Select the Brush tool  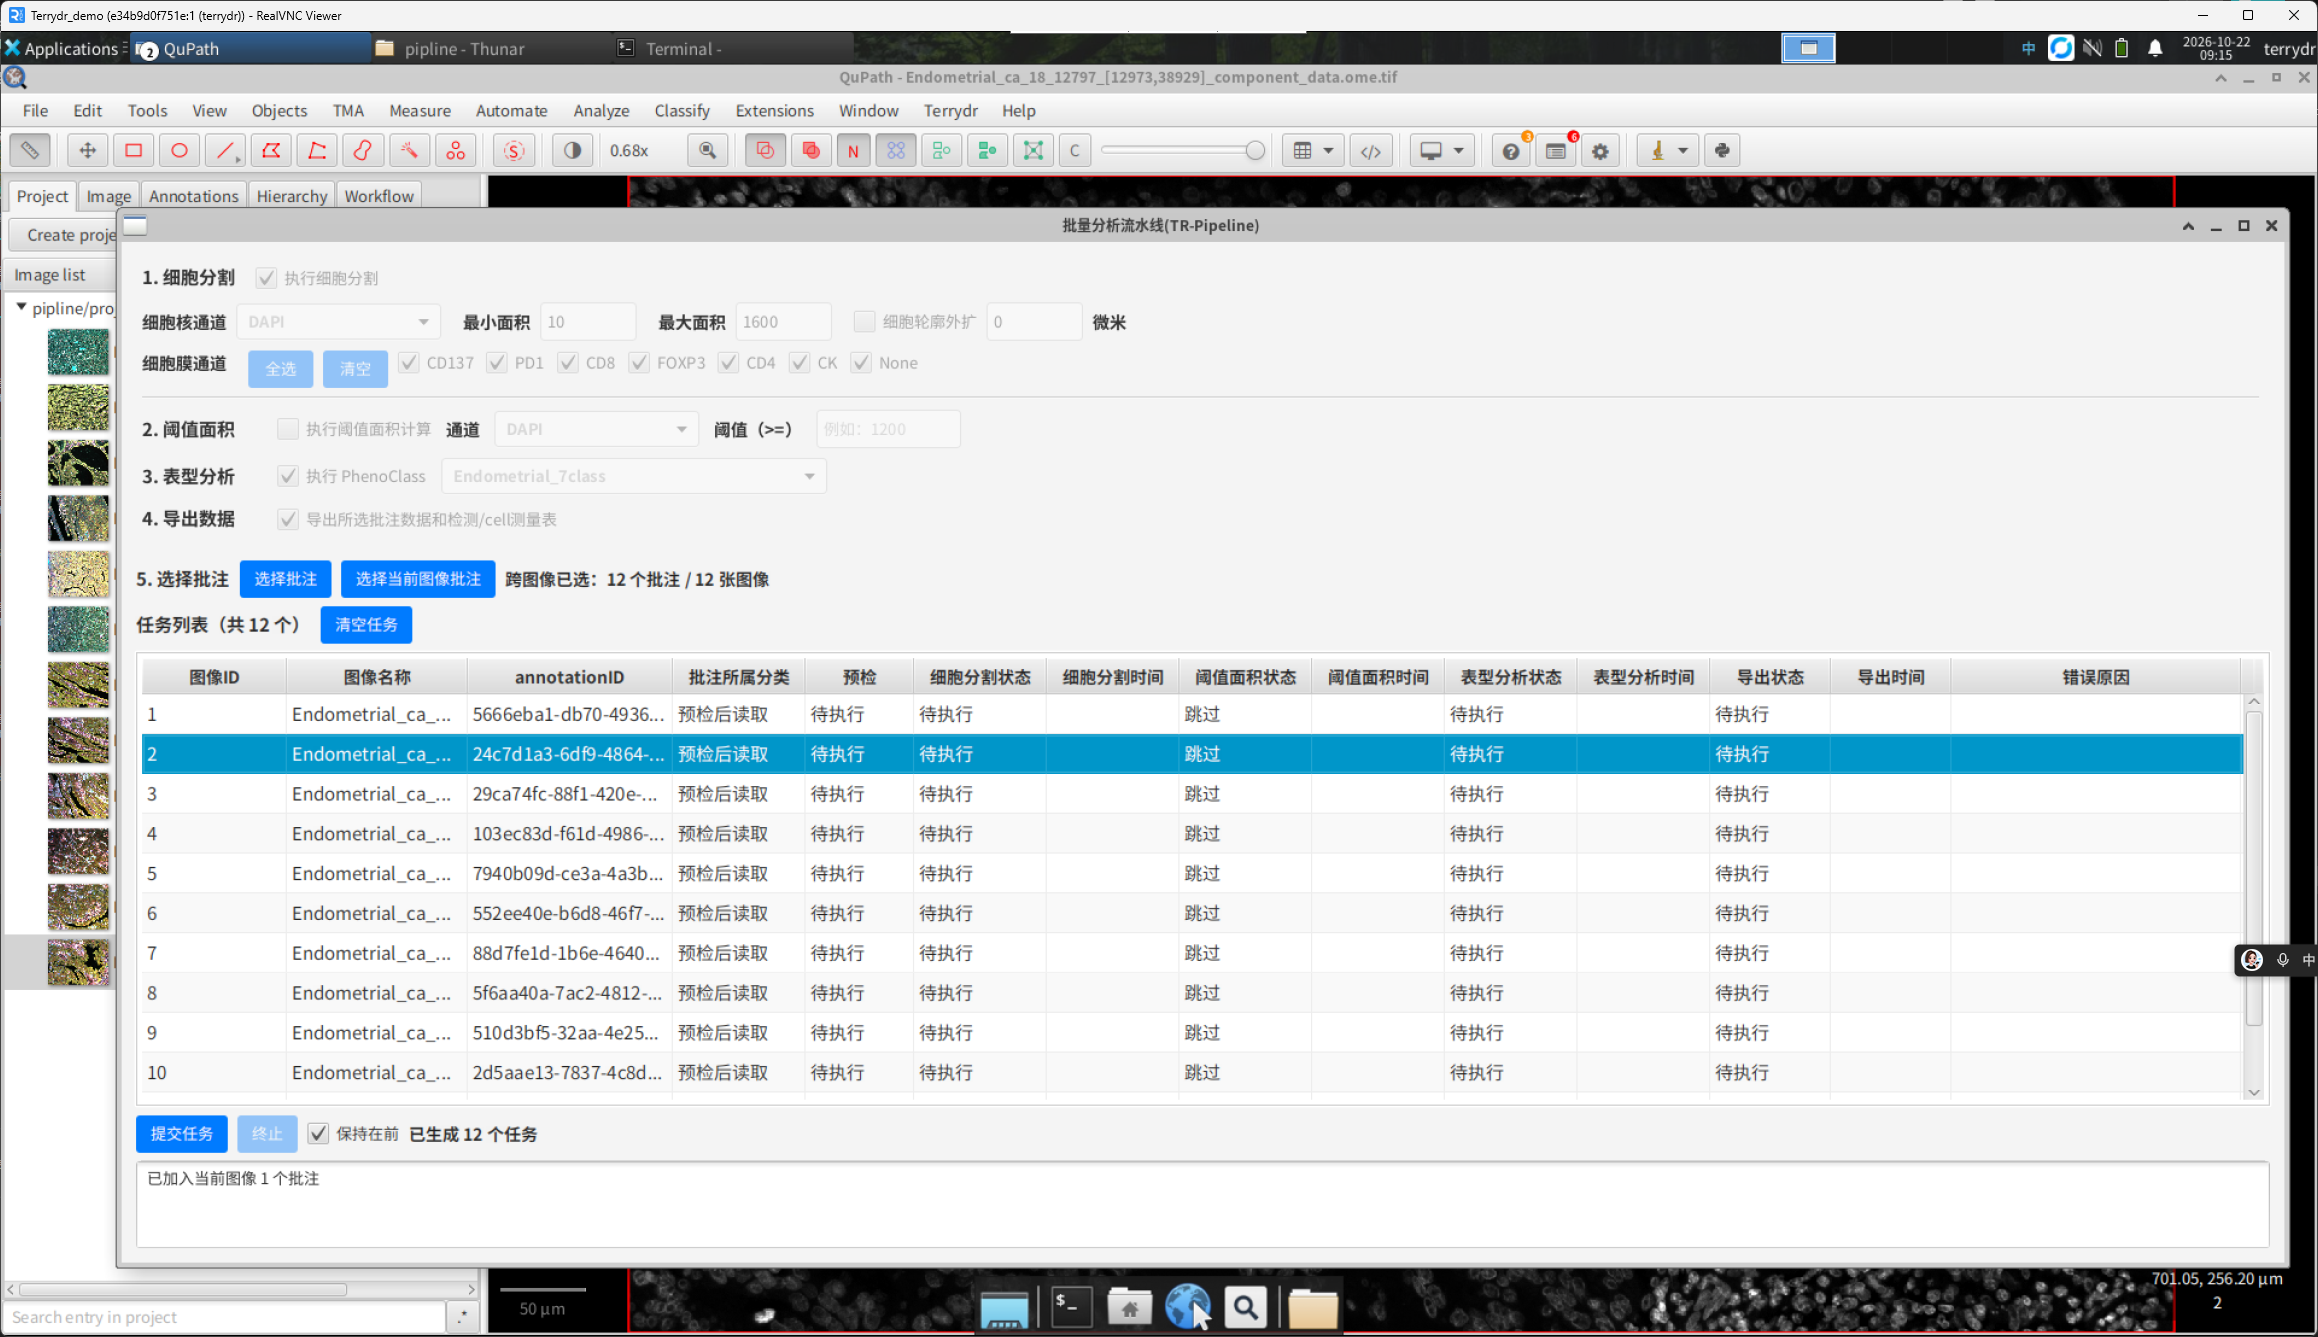click(363, 150)
